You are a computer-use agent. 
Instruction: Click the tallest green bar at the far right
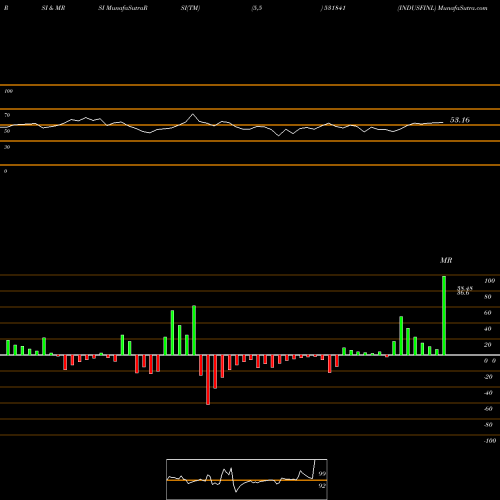[444, 315]
